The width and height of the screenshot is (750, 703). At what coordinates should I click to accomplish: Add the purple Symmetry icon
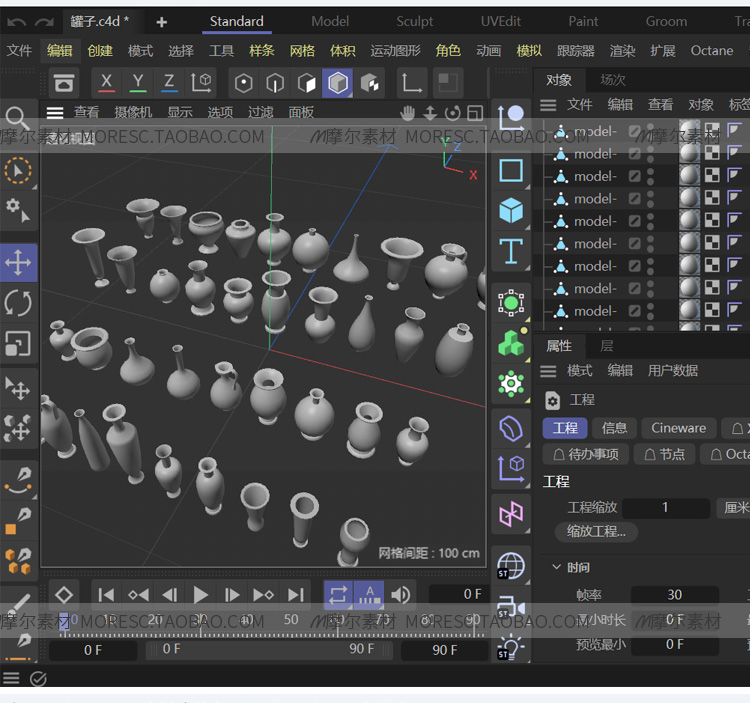(511, 514)
